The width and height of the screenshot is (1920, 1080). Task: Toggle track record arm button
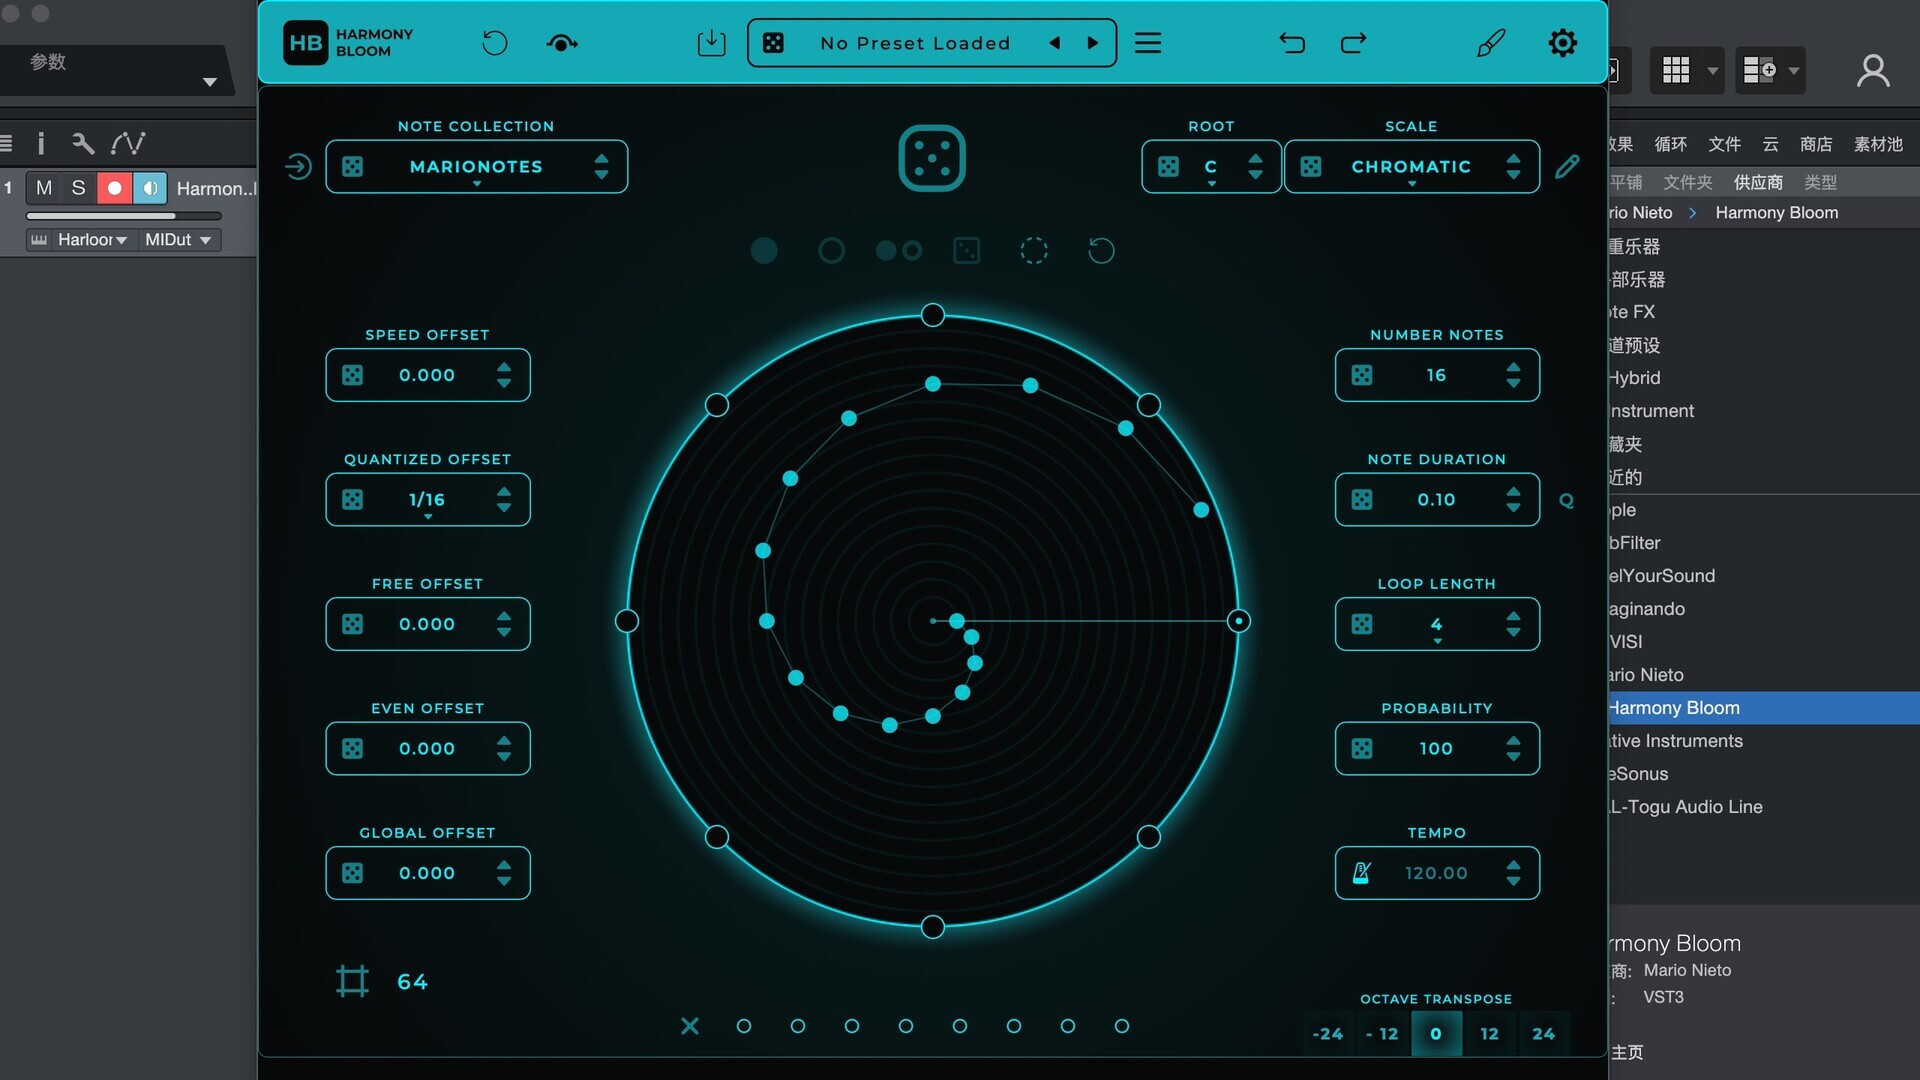click(114, 188)
